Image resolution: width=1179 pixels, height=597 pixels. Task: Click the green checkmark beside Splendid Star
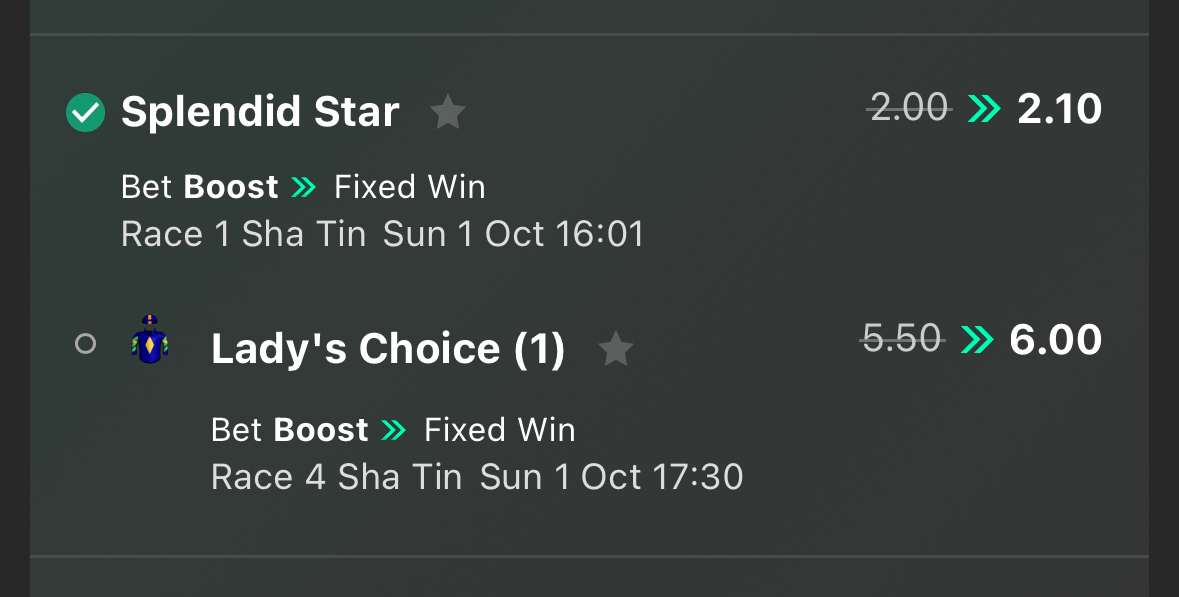click(86, 113)
